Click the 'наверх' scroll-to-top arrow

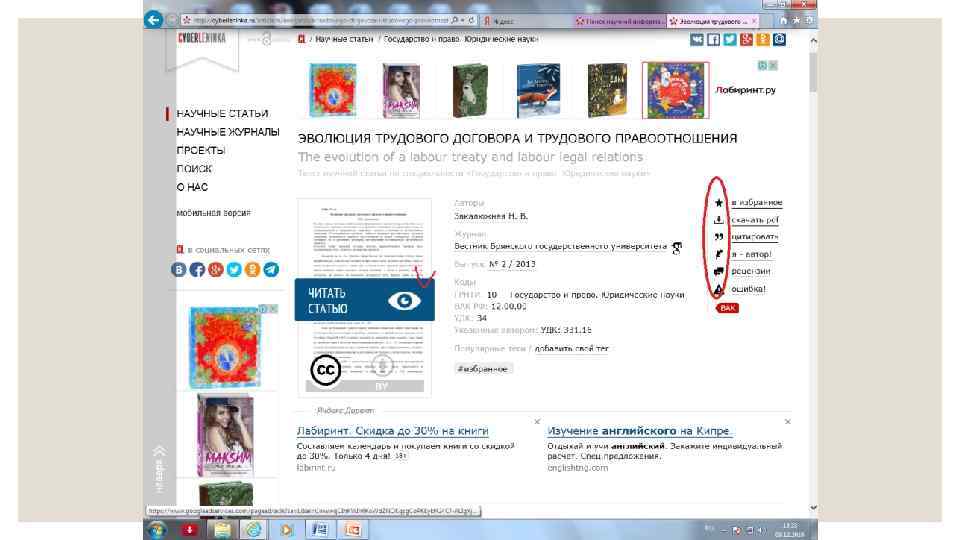(x=160, y=468)
